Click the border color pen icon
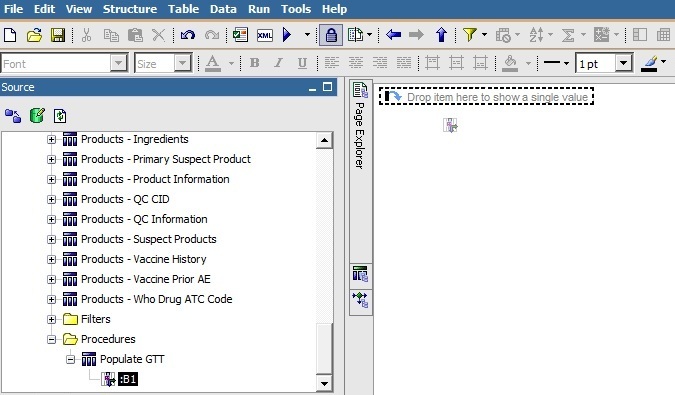Screen dimensions: 675x395 pyautogui.click(x=650, y=64)
